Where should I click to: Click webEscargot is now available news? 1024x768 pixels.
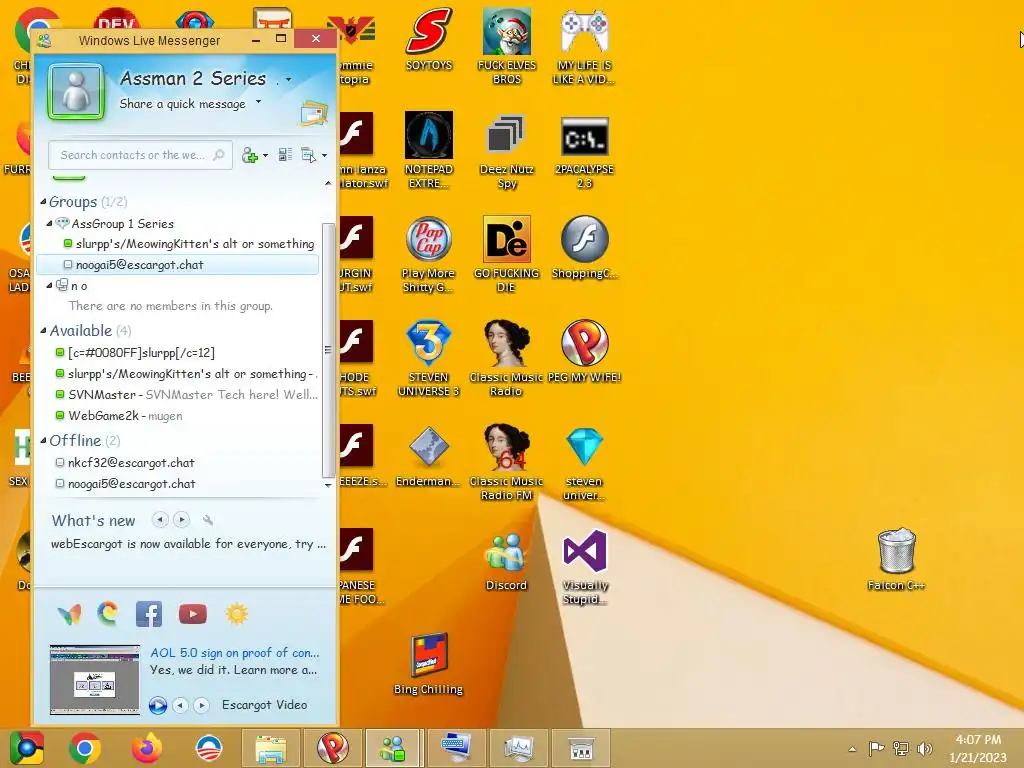pyautogui.click(x=188, y=544)
